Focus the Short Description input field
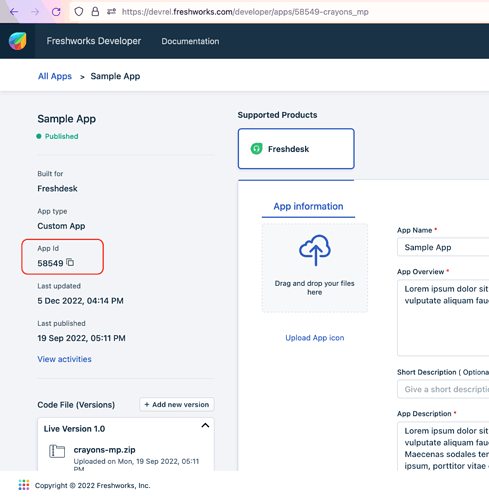Viewport: 489px width, 500px height. tap(443, 389)
